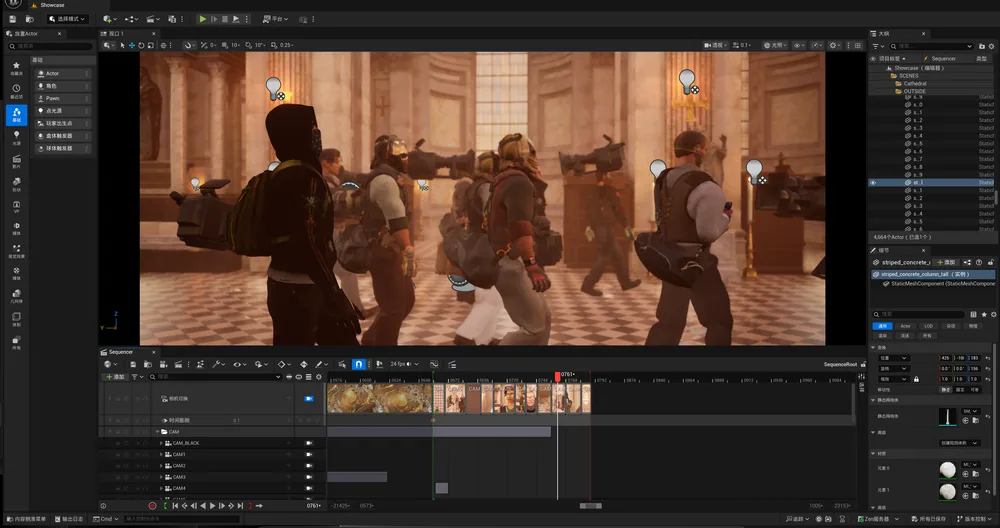Open the Sequencer keyframe options diamond dropdown
Viewport: 1000px width, 528px height.
(284, 364)
